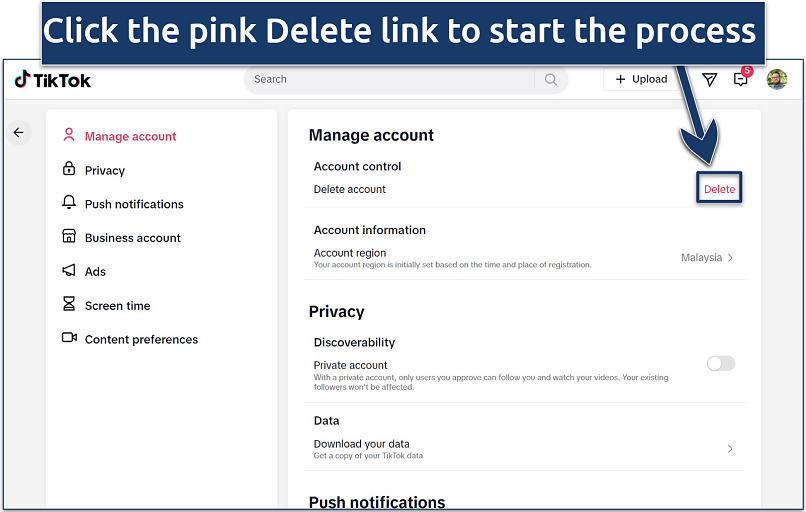This screenshot has width=806, height=512.
Task: Open the Download your data chevron
Action: pyautogui.click(x=730, y=449)
